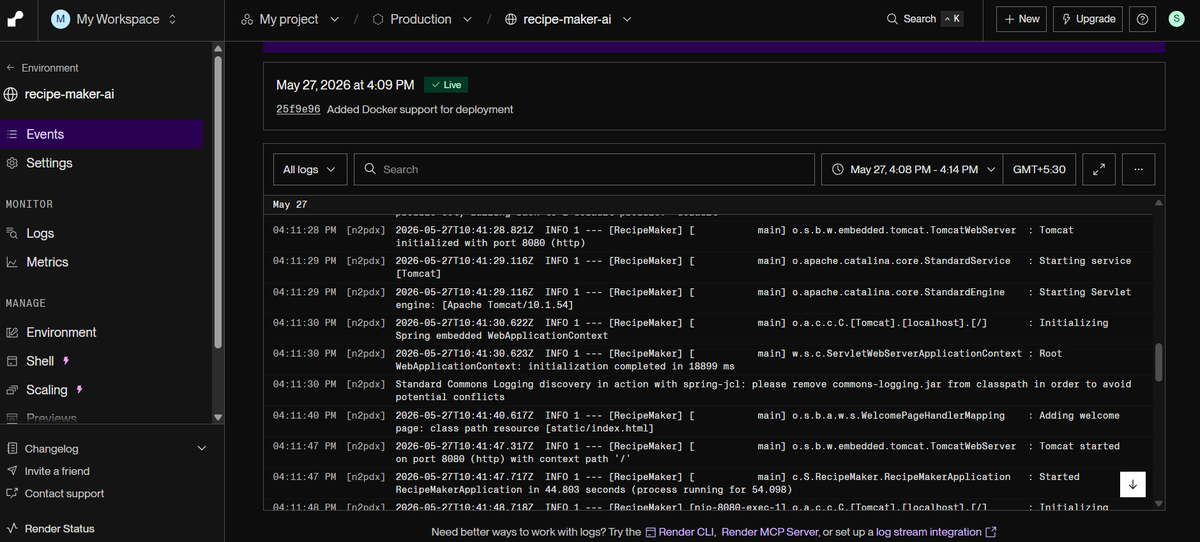Click Invite a friend
1200x542 pixels.
[57, 471]
